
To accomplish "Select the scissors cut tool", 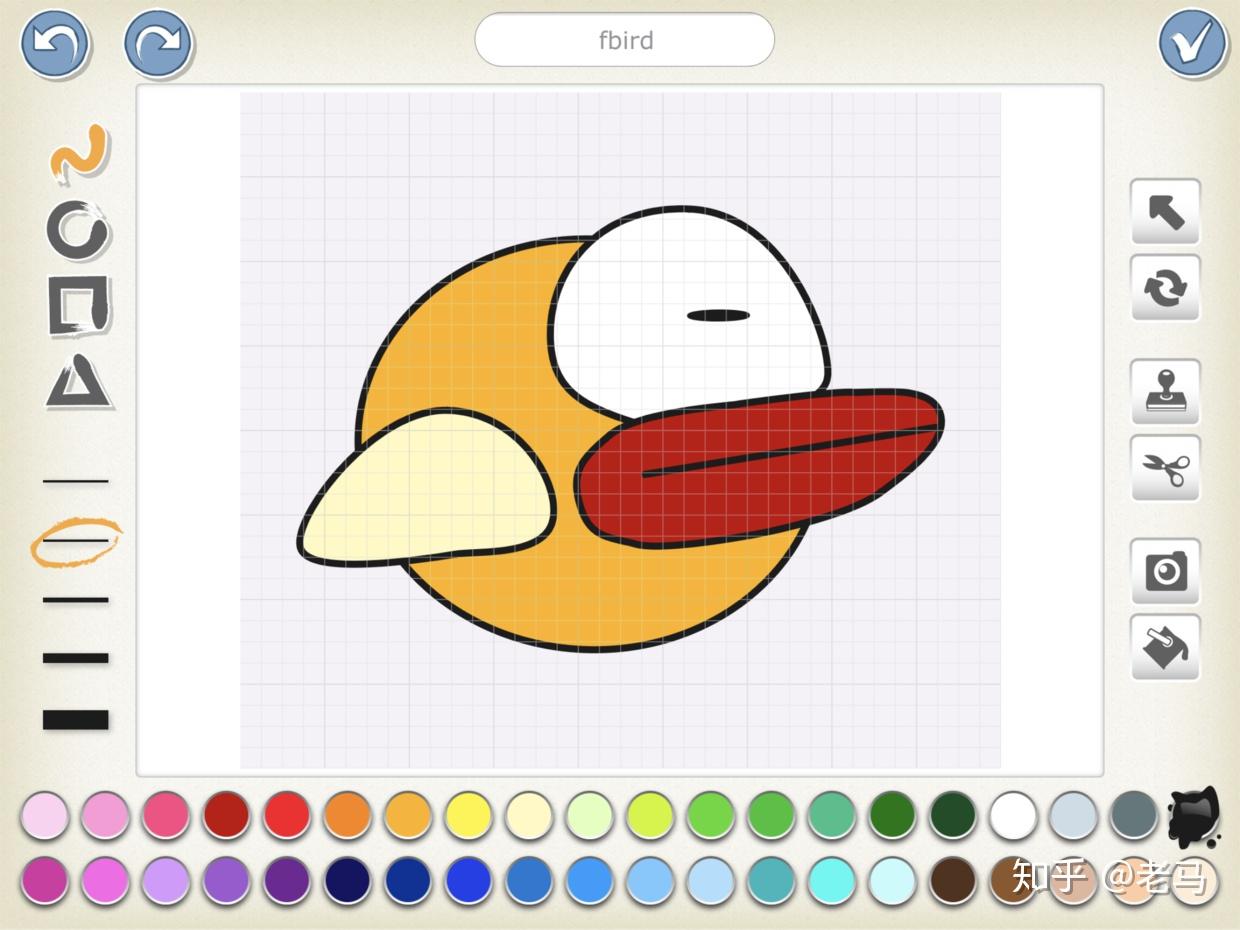I will [x=1165, y=468].
